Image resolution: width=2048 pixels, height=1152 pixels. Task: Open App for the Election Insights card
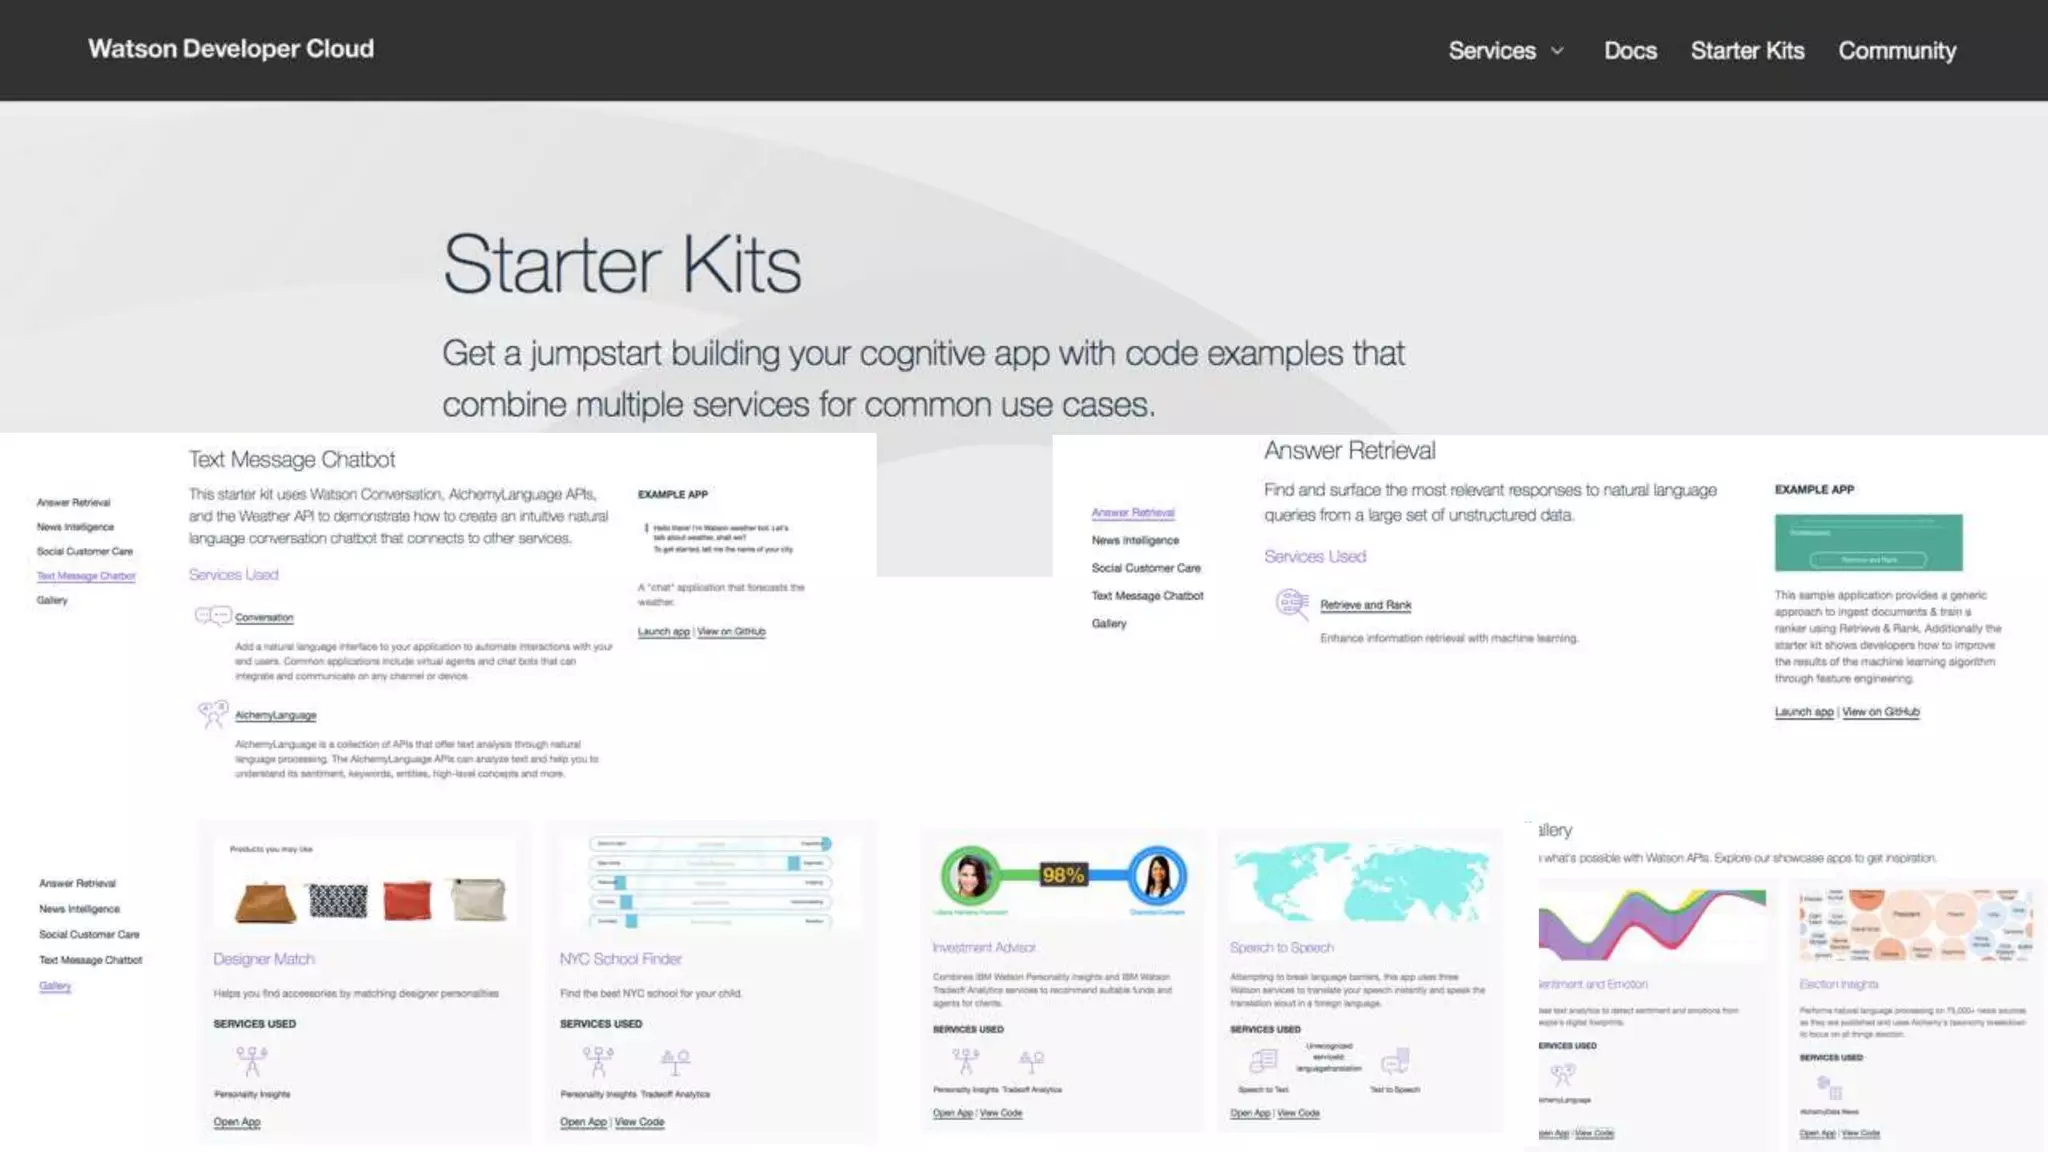click(x=1818, y=1133)
